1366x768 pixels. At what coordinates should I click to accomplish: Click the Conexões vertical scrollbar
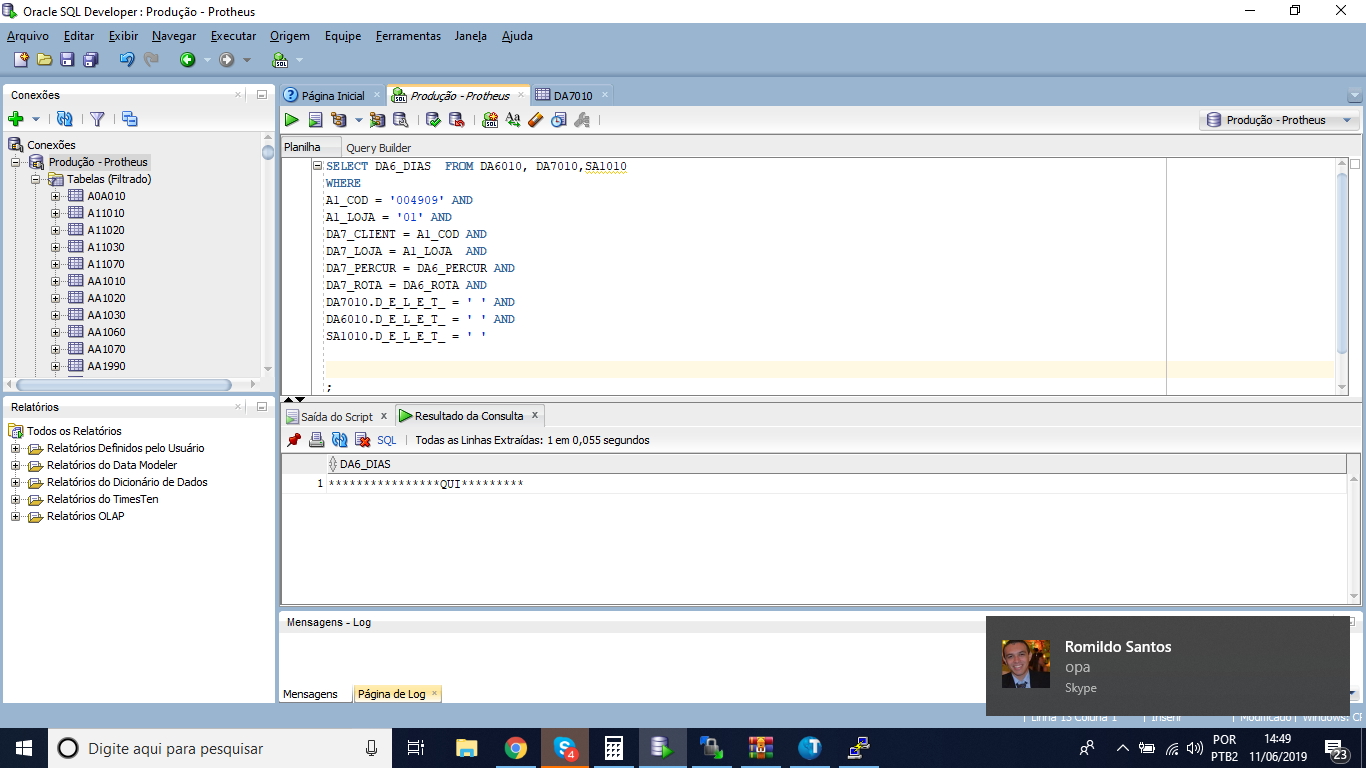point(268,255)
